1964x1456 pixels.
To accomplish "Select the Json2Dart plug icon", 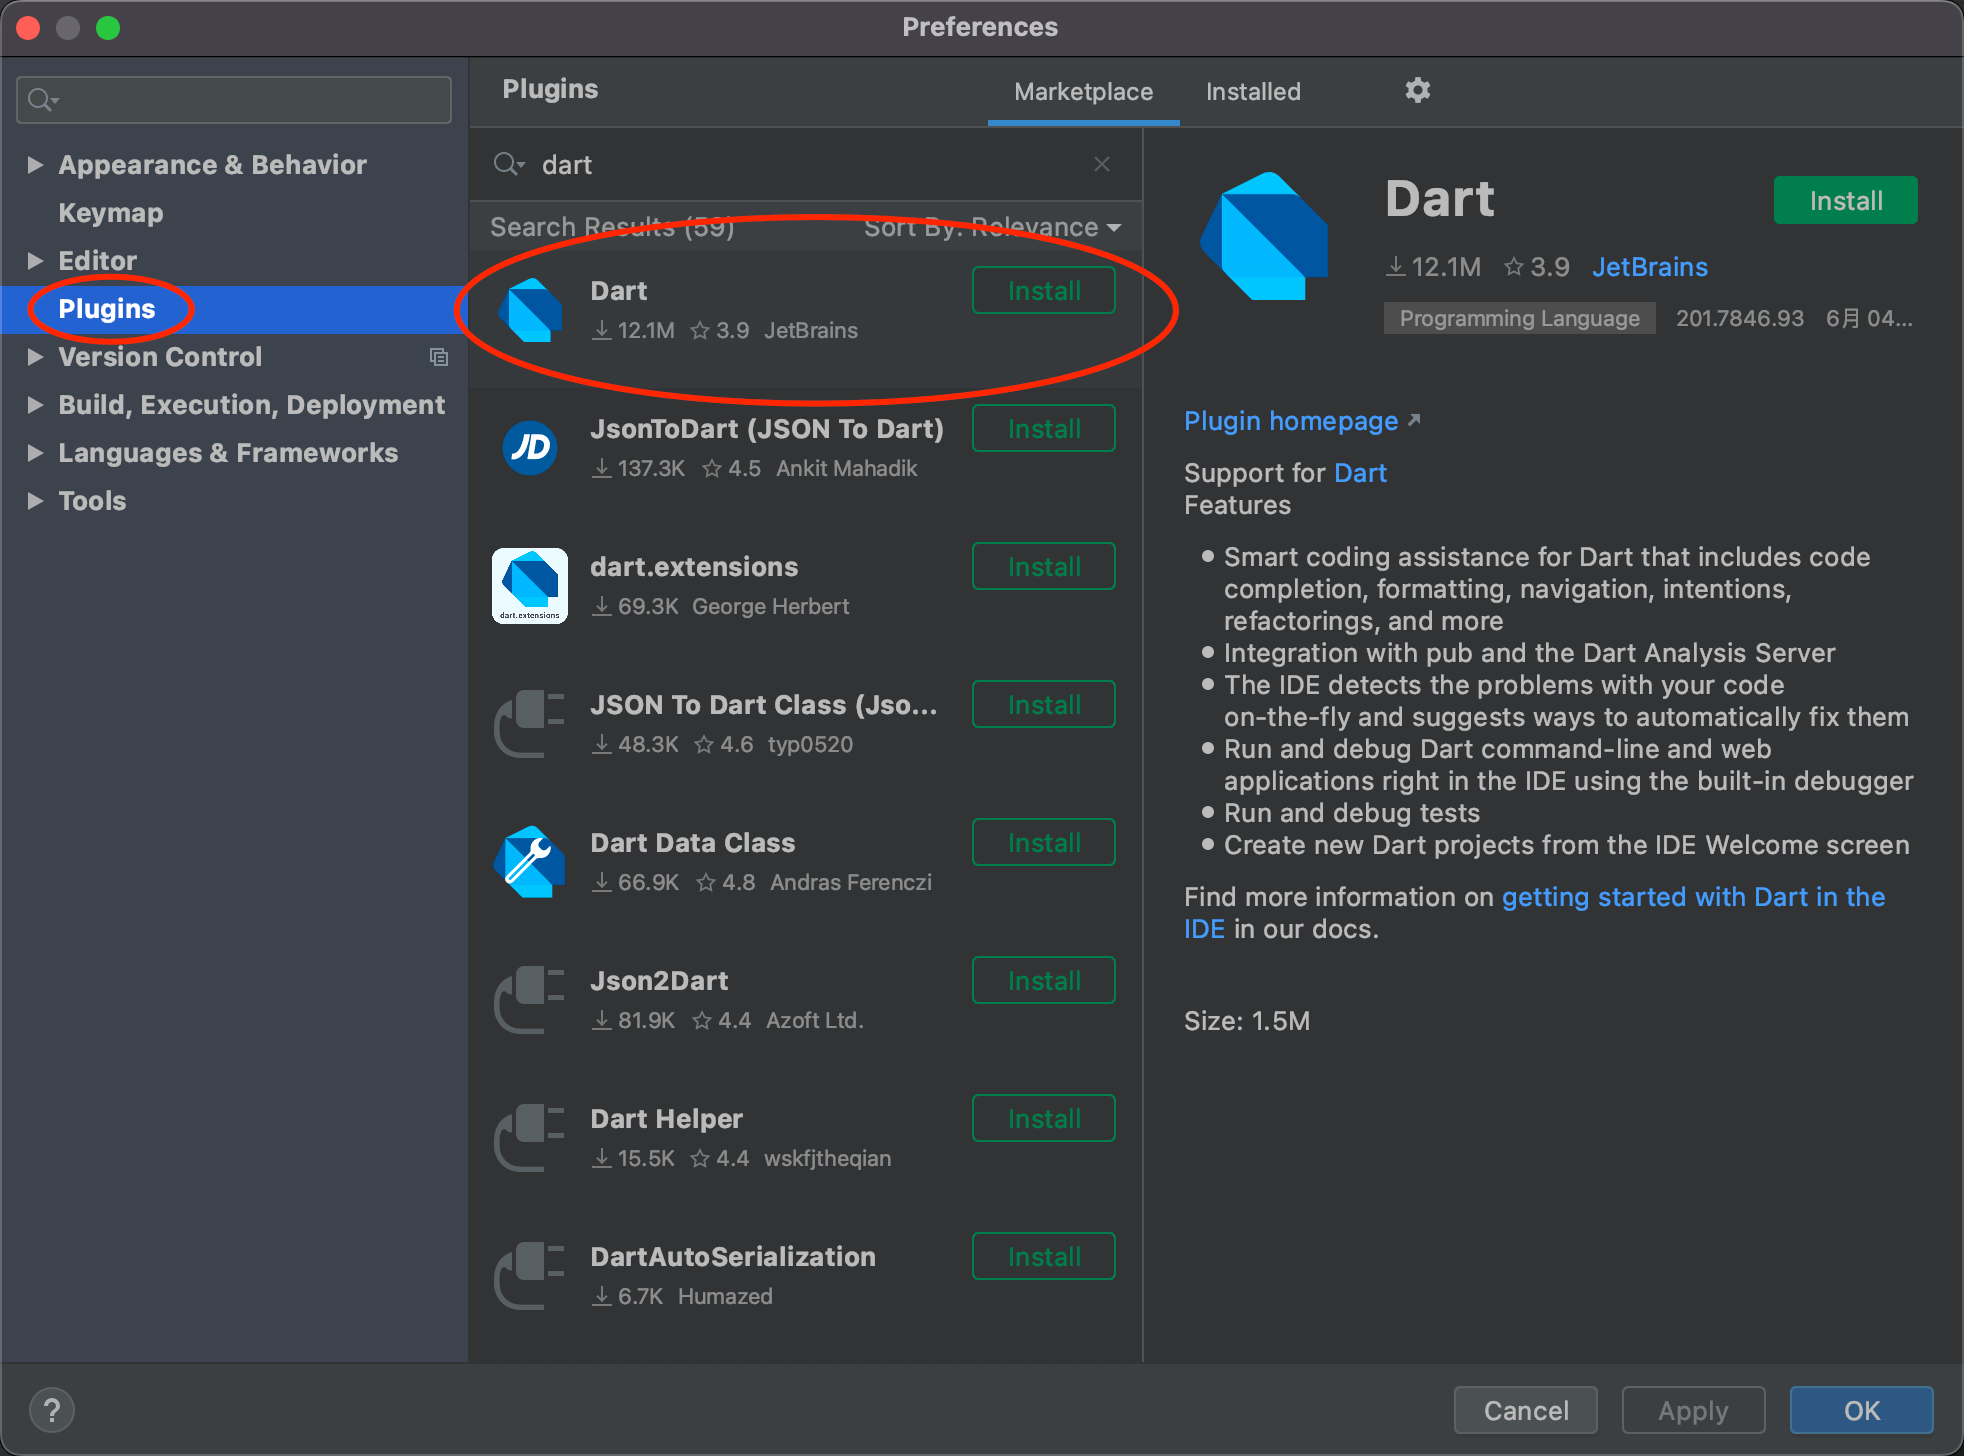I will click(530, 1000).
